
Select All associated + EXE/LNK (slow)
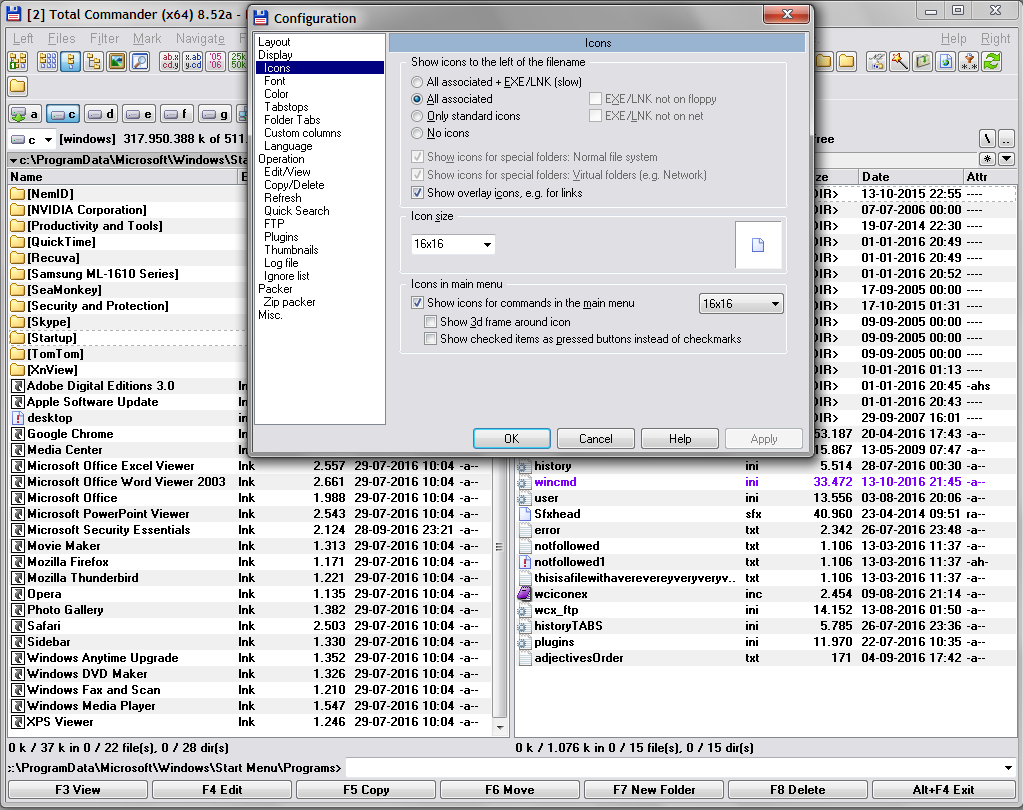[x=417, y=81]
